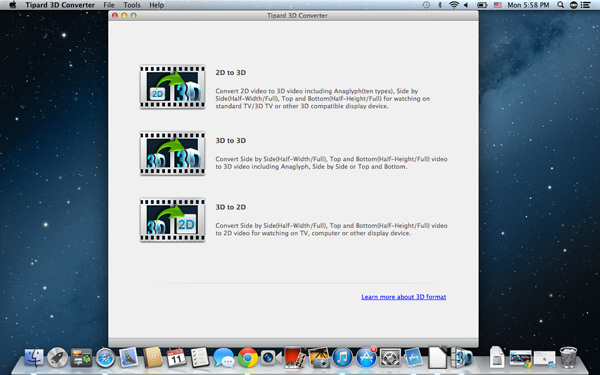Open Learn more about 3D format link
The width and height of the screenshot is (600, 375).
point(404,297)
